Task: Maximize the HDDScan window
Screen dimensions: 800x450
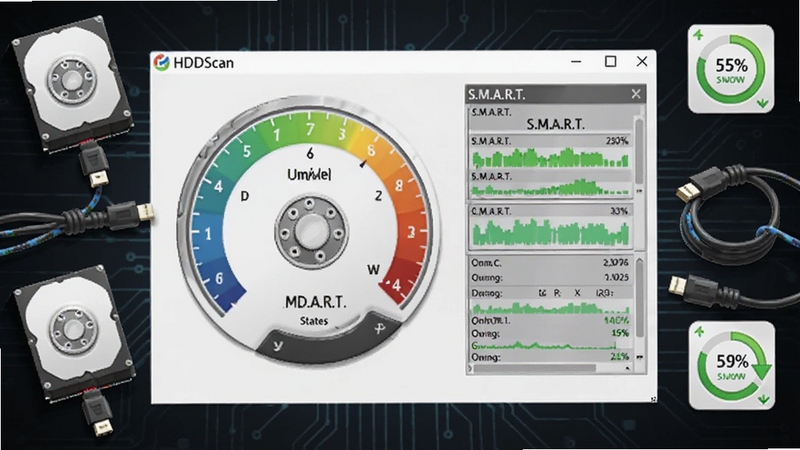Action: (x=610, y=62)
